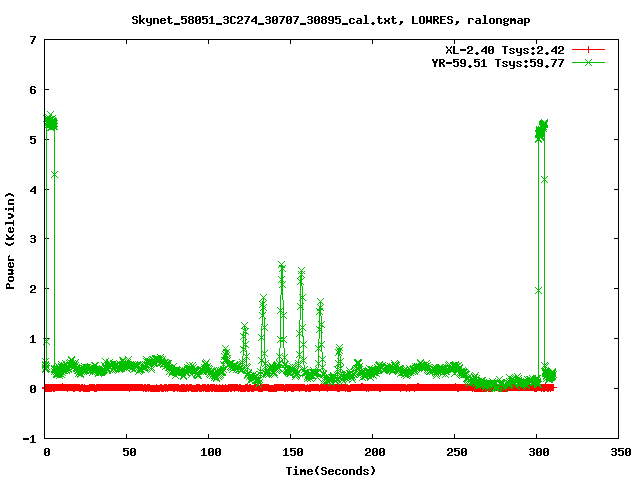Click the y-axis tick label 5
The height and width of the screenshot is (480, 640).
[33, 140]
